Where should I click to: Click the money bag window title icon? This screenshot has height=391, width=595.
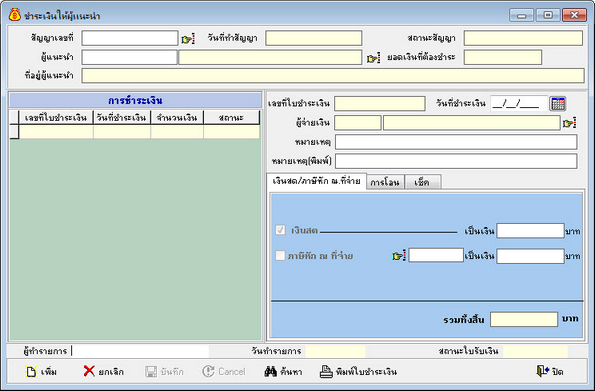[x=14, y=15]
